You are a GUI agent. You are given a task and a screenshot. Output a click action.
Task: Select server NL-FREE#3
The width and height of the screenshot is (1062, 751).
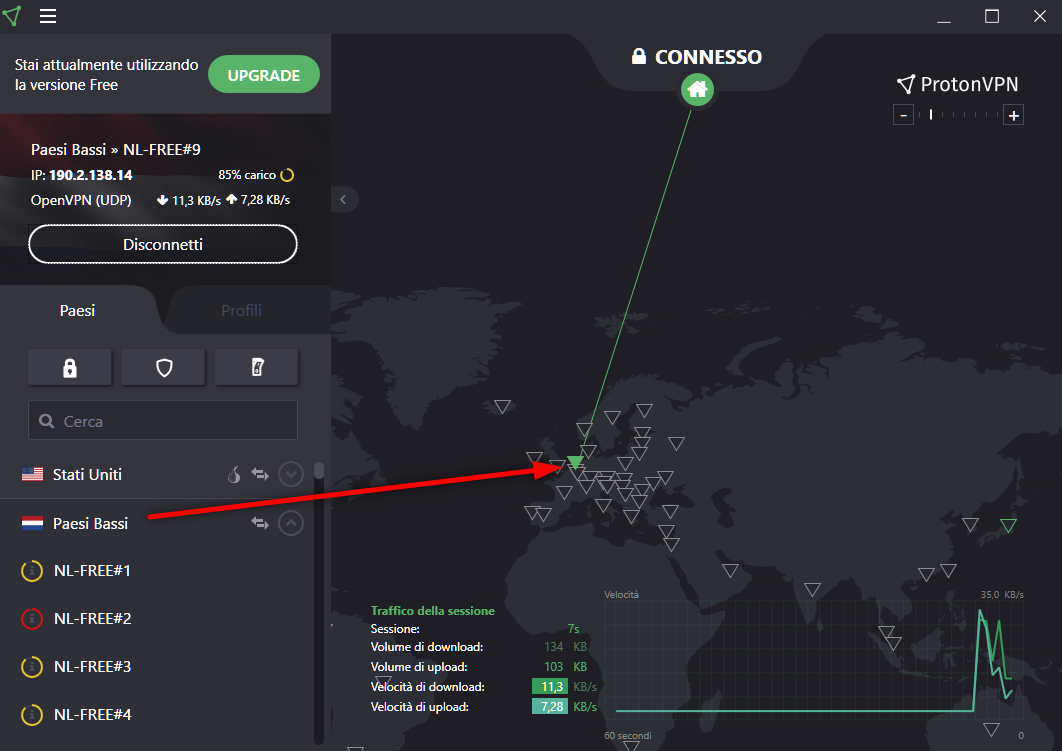point(93,666)
